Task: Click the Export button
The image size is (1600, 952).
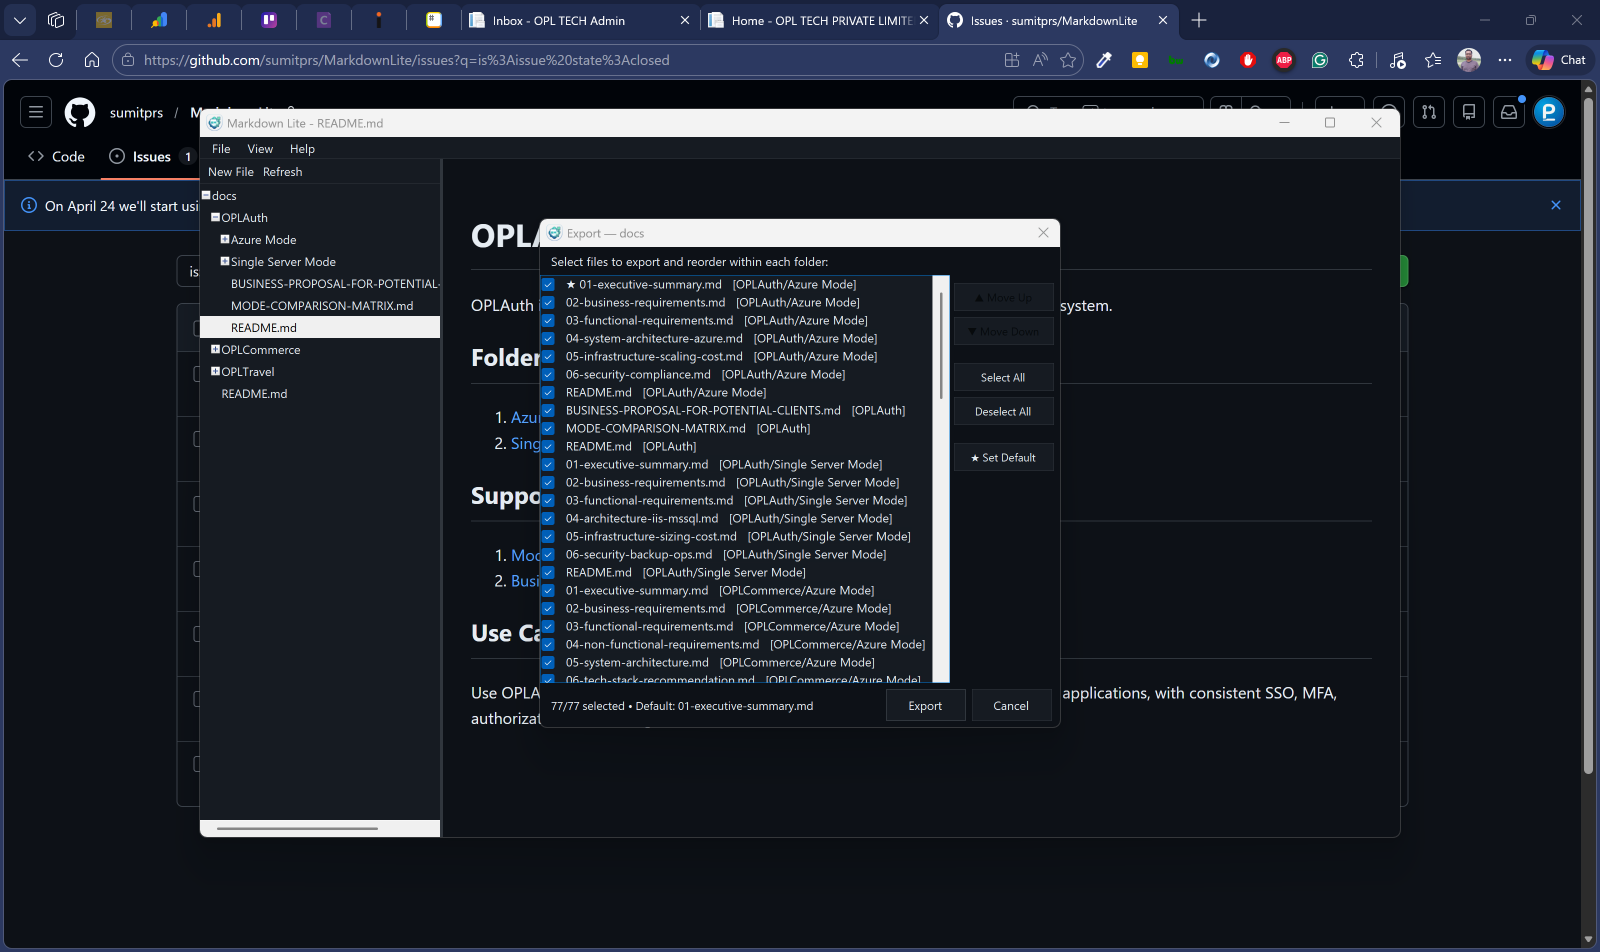Action: (x=925, y=705)
